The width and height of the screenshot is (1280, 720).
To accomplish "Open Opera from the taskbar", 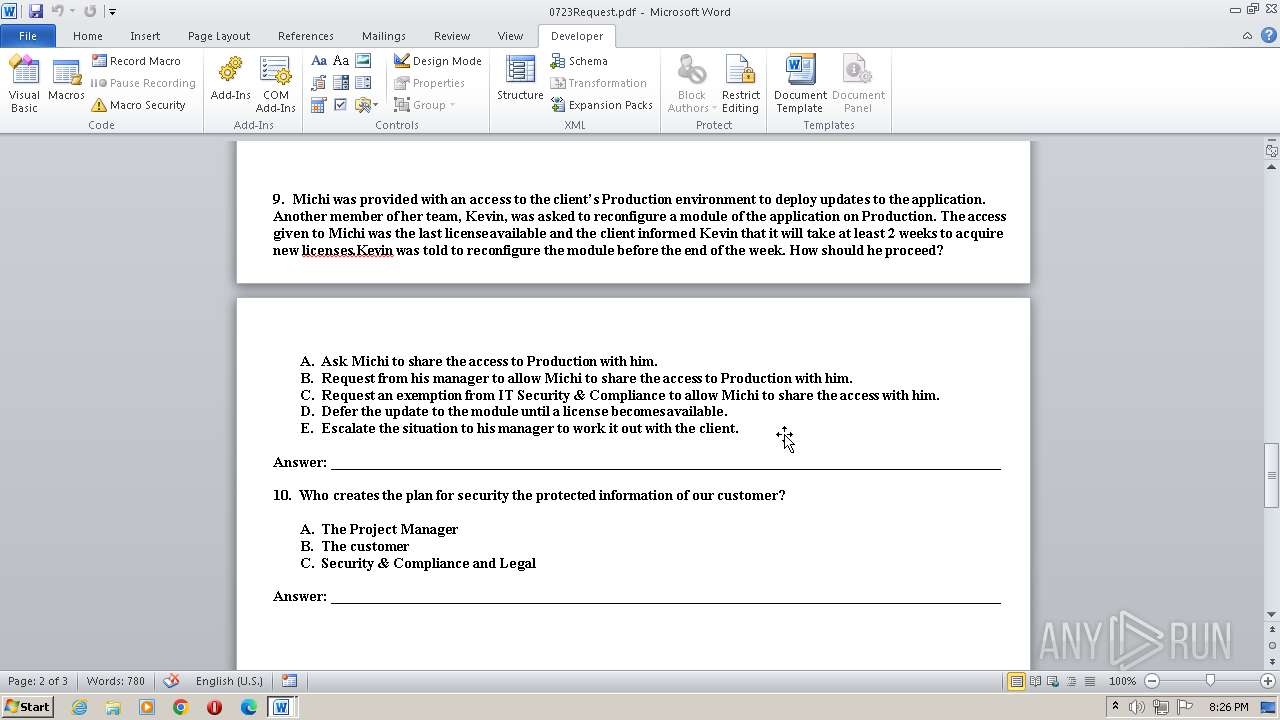I will 214,707.
